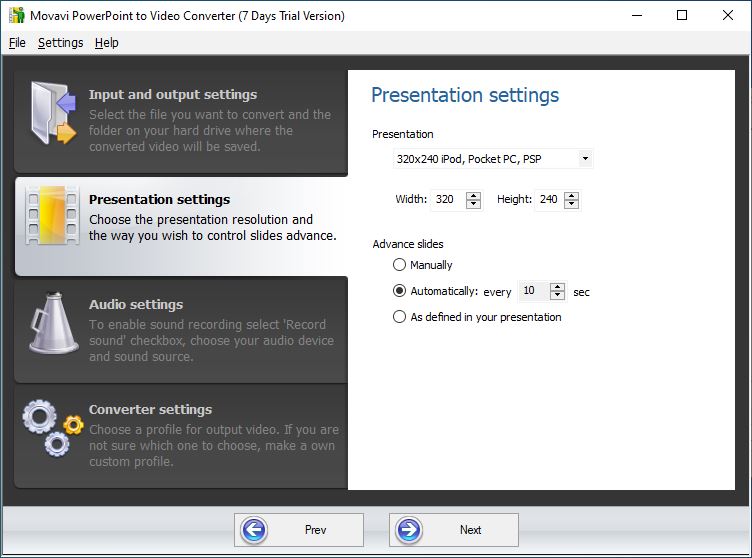Click the film strip Presentation settings icon
Screen dimensions: 752x558
(x=53, y=215)
